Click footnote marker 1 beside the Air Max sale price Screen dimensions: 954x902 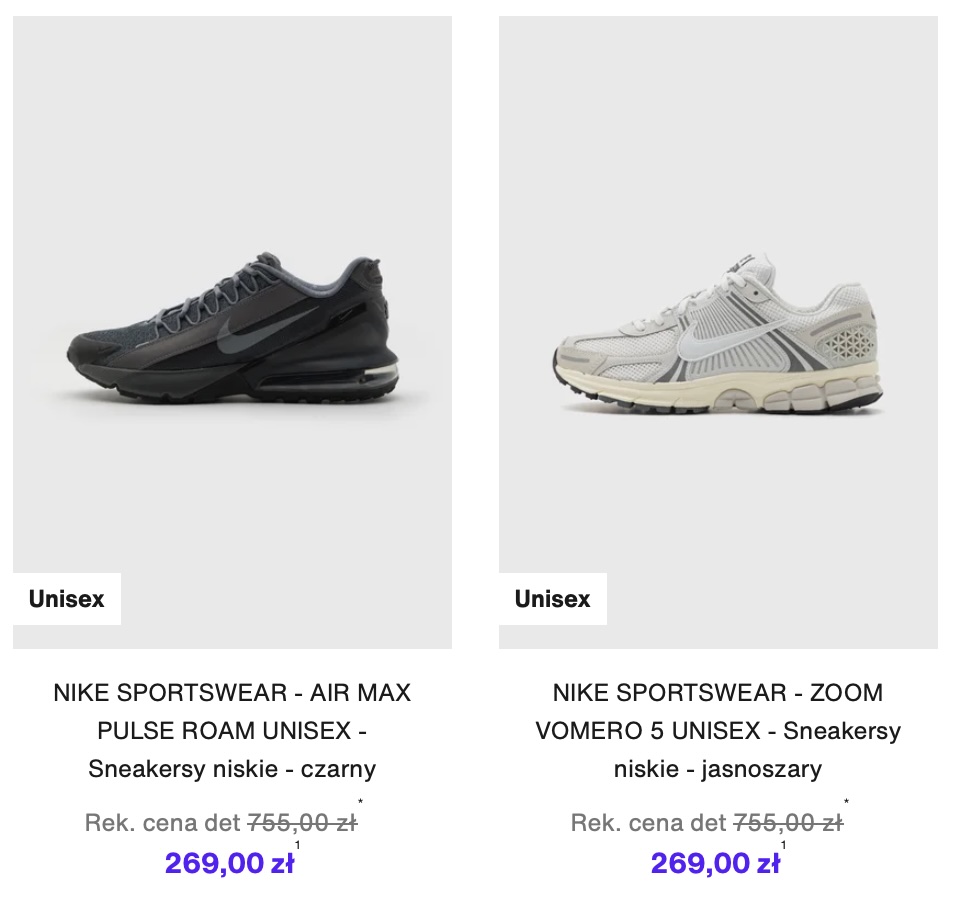pos(297,846)
